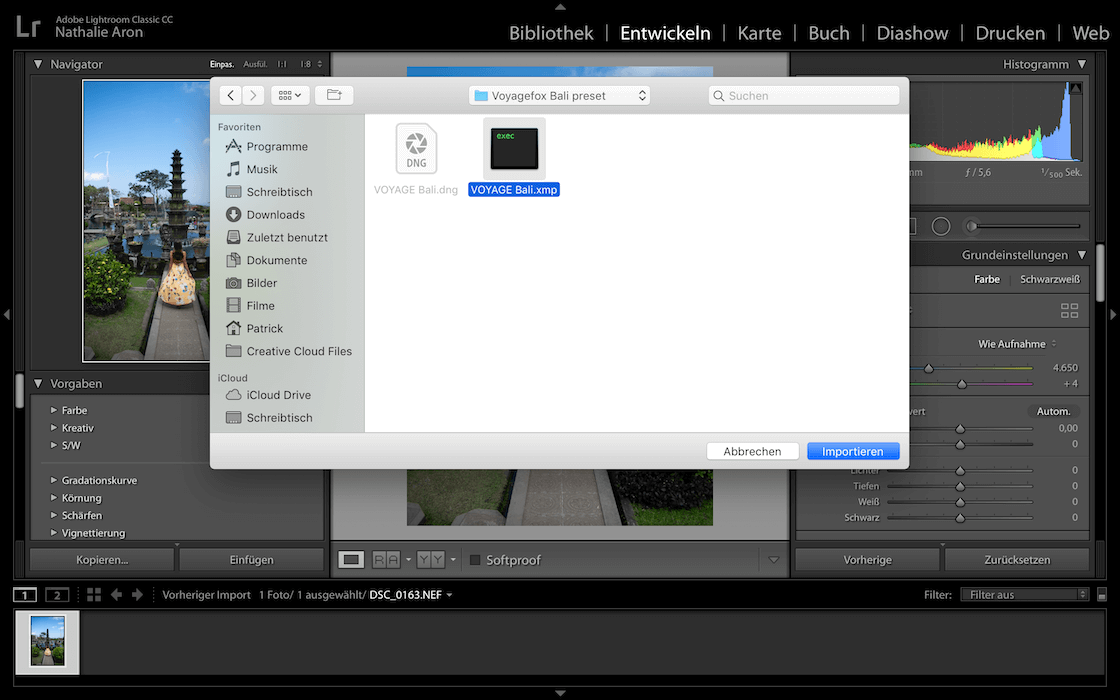Viewport: 1120px width, 700px height.
Task: Toggle the R A before/after reference view
Action: point(386,560)
